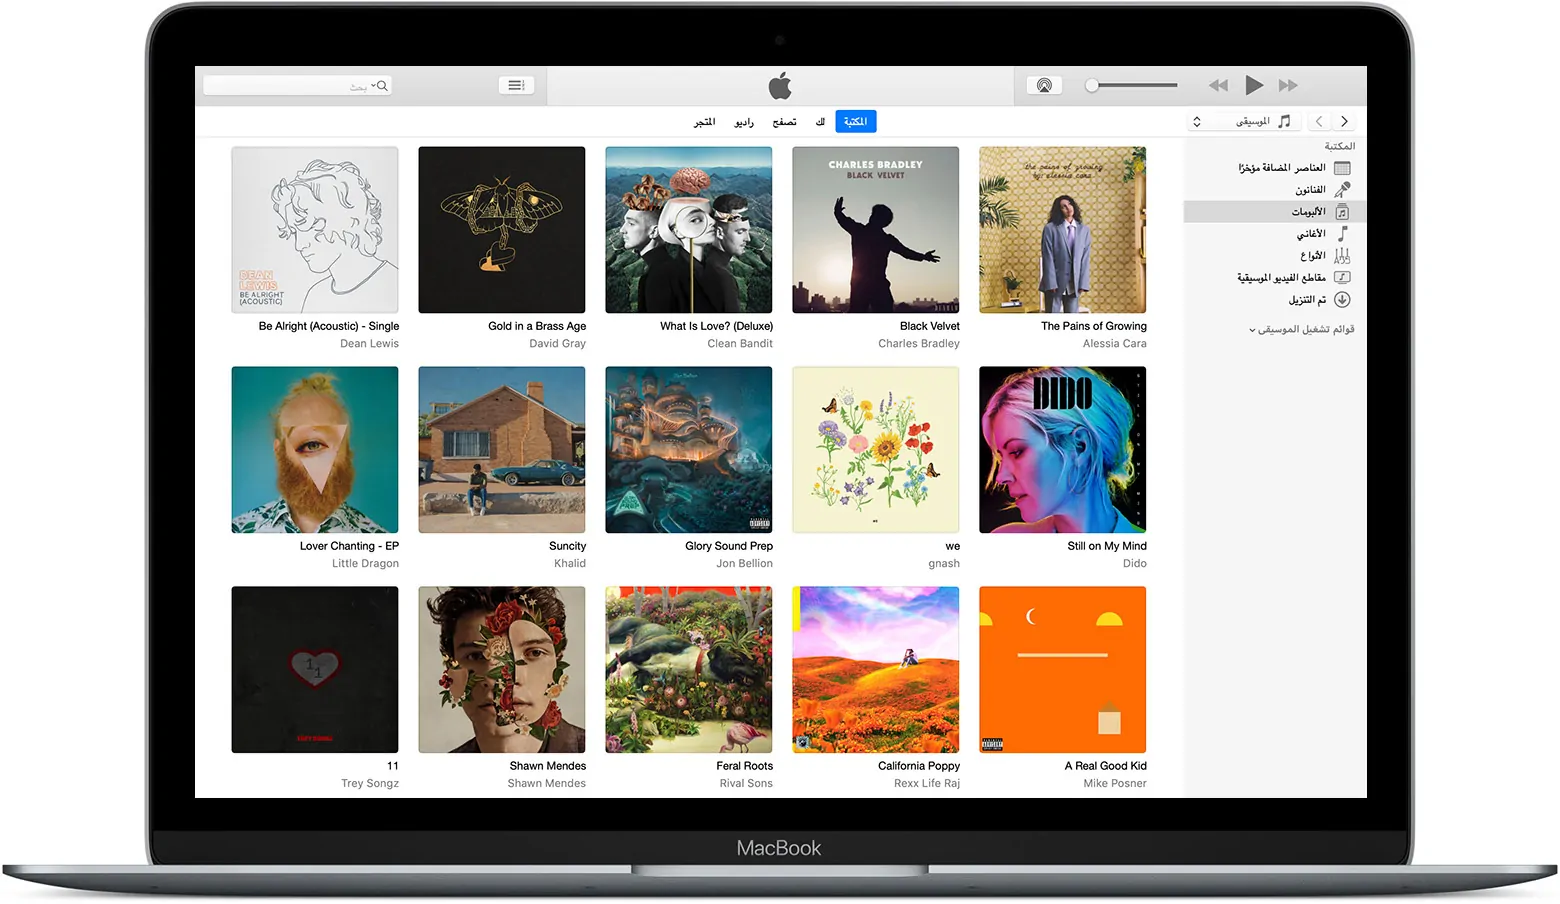
Task: Open the AirPlay output menu
Action: point(1044,86)
